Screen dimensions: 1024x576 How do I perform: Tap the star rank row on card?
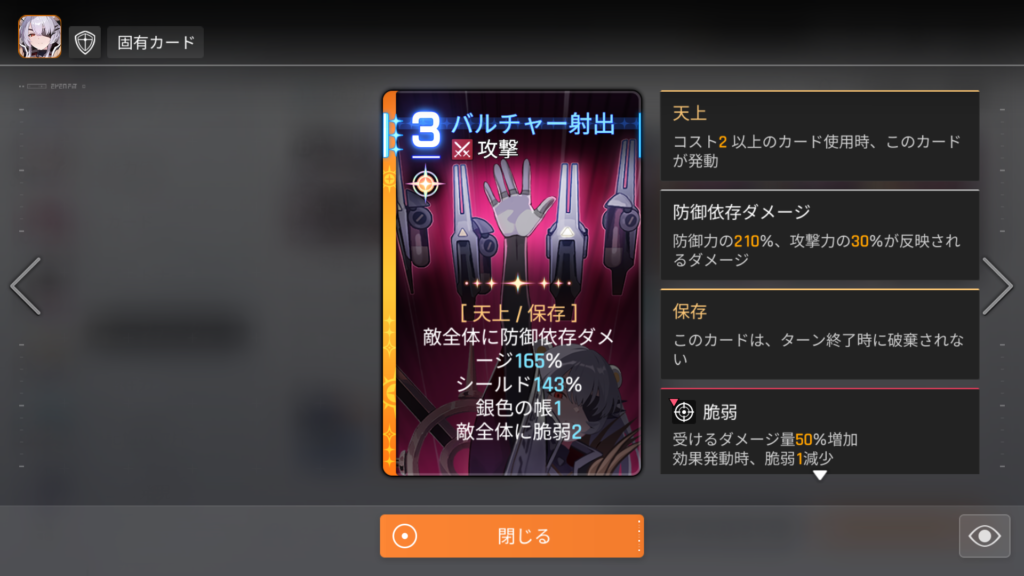(x=518, y=283)
